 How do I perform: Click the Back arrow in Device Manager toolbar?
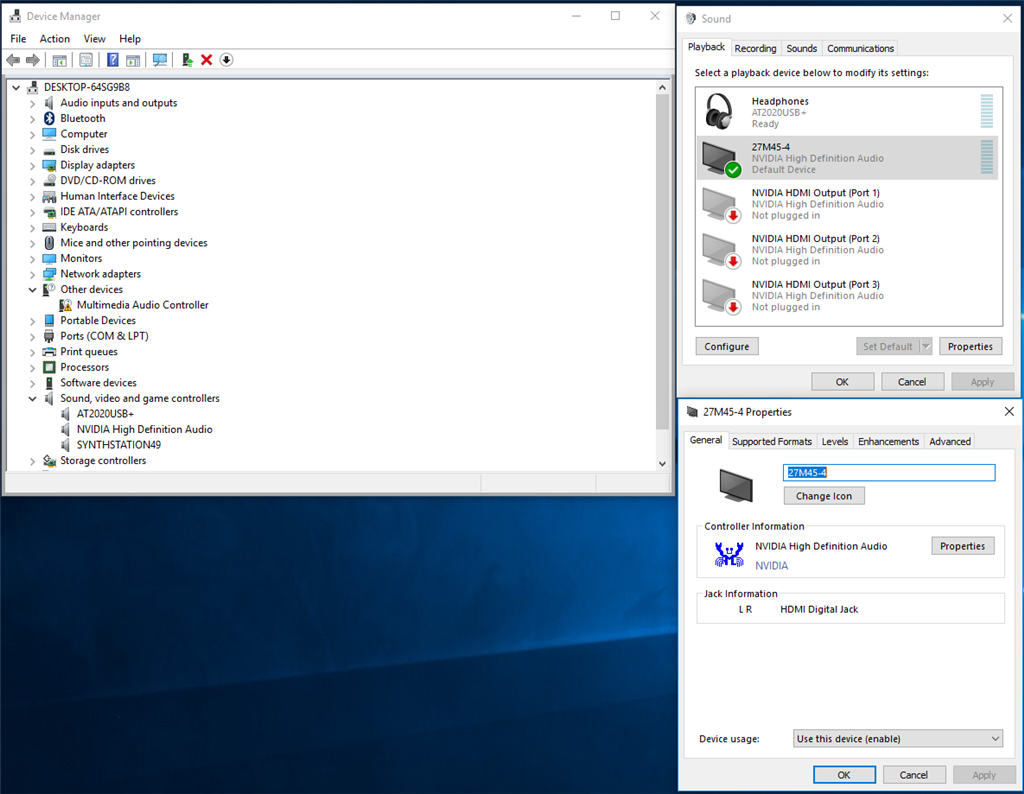point(13,60)
